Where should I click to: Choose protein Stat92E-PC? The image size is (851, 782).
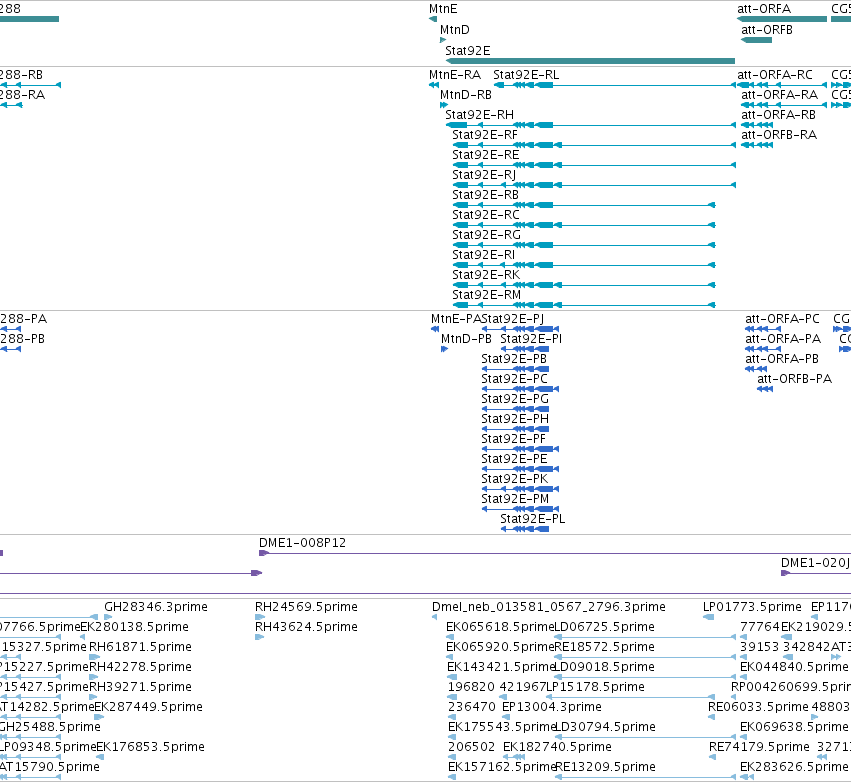[515, 379]
